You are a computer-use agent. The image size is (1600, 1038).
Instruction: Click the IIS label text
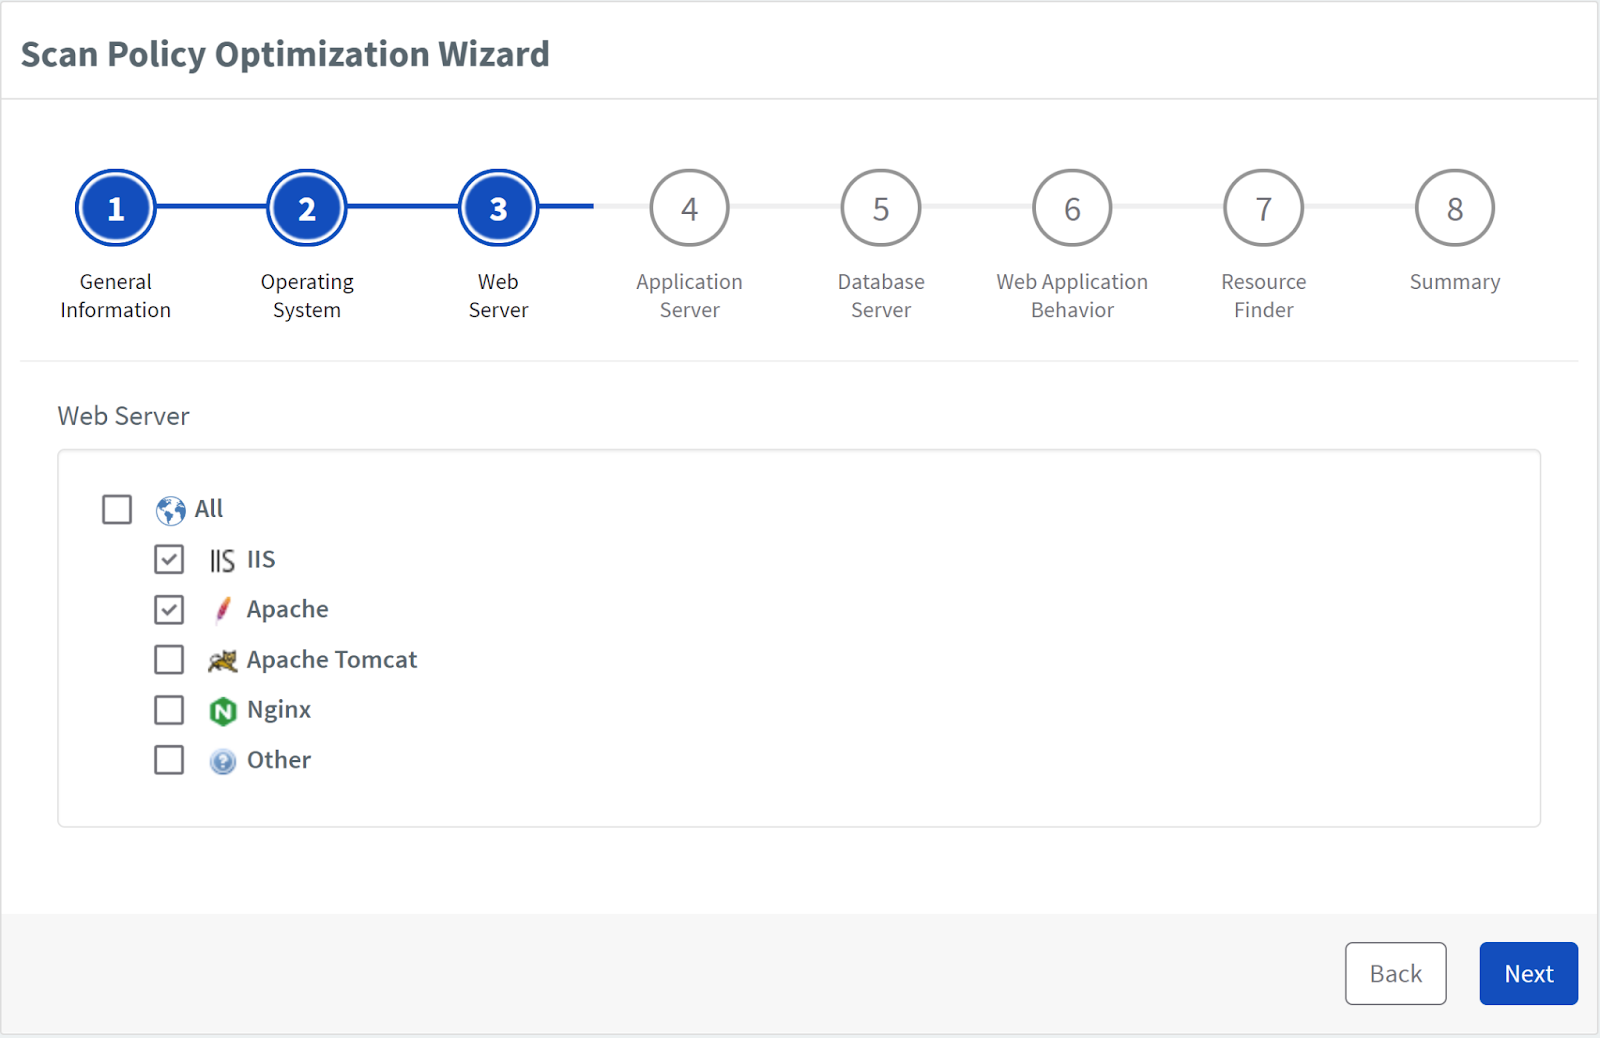click(261, 559)
